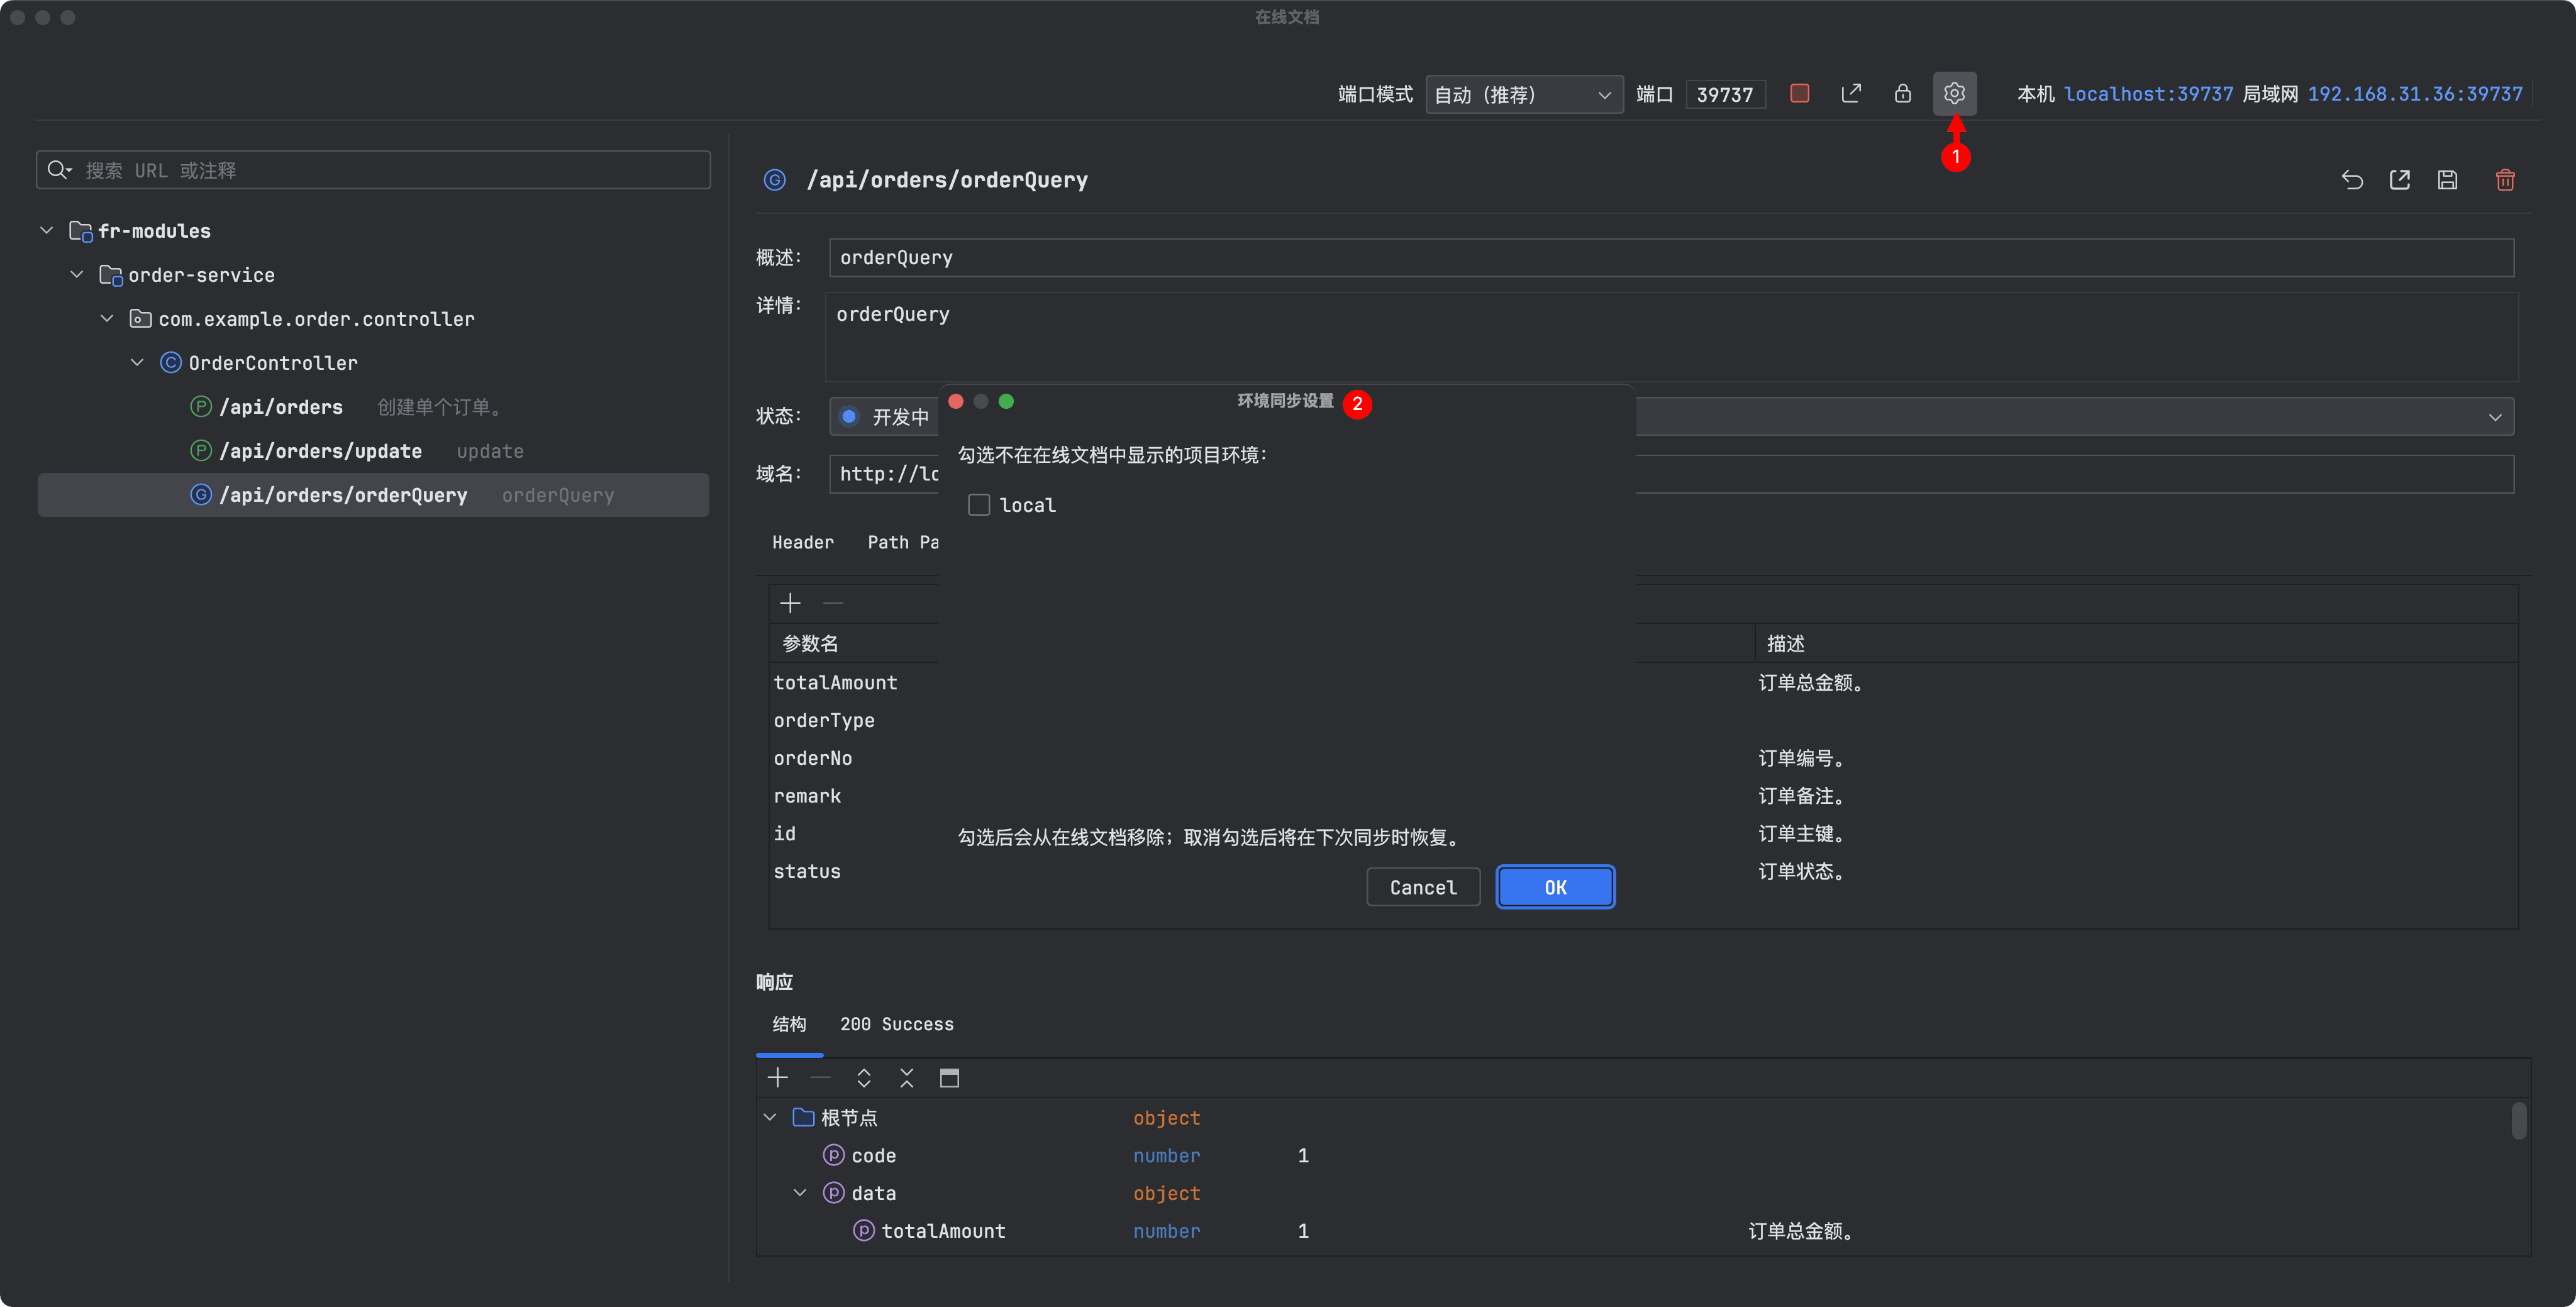Screen dimensions: 2576x1307
Task: Click the code field type number
Action: coord(1166,1155)
